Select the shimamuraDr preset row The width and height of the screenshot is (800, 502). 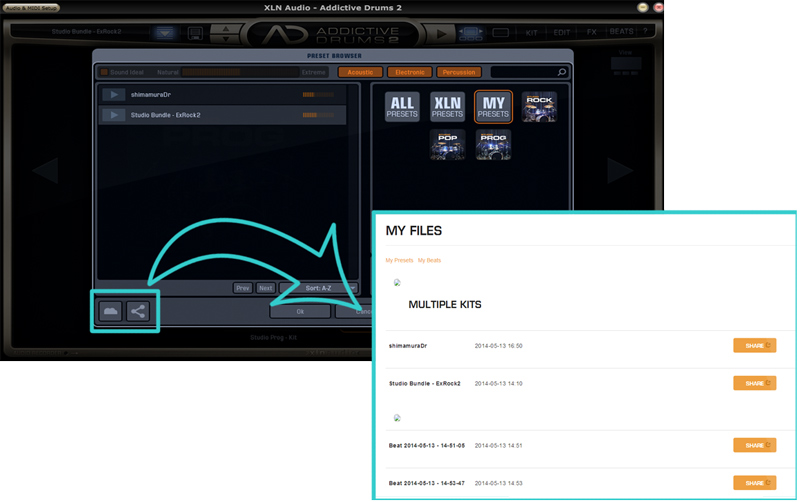coord(222,94)
